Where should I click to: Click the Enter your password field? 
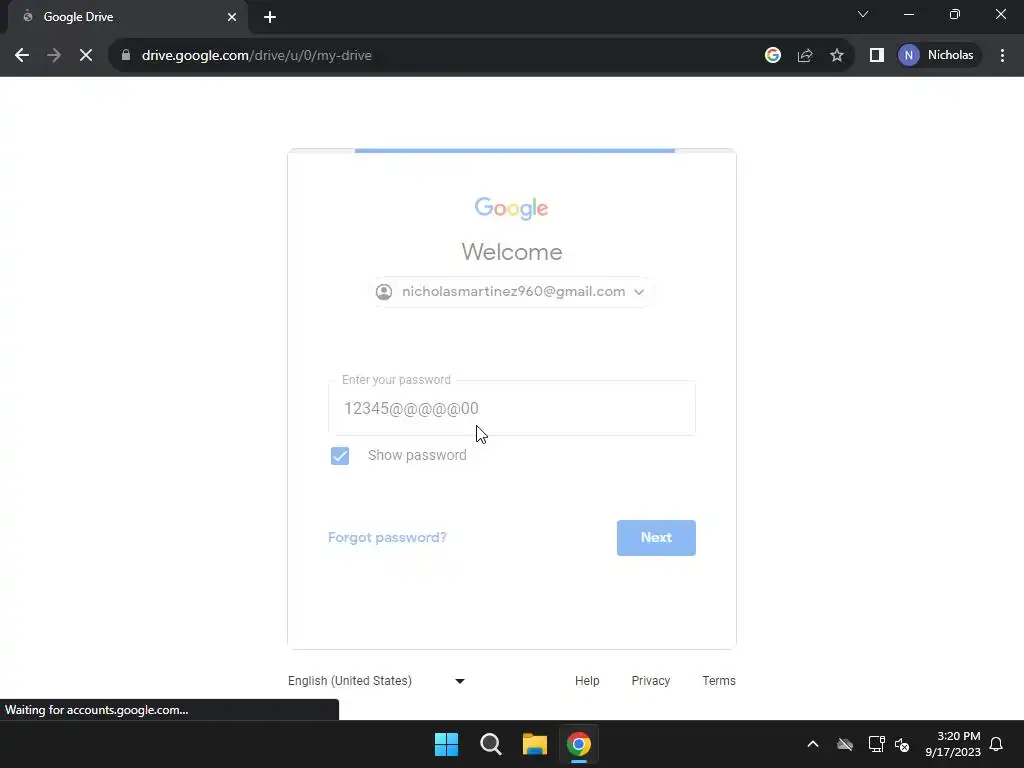tap(512, 408)
